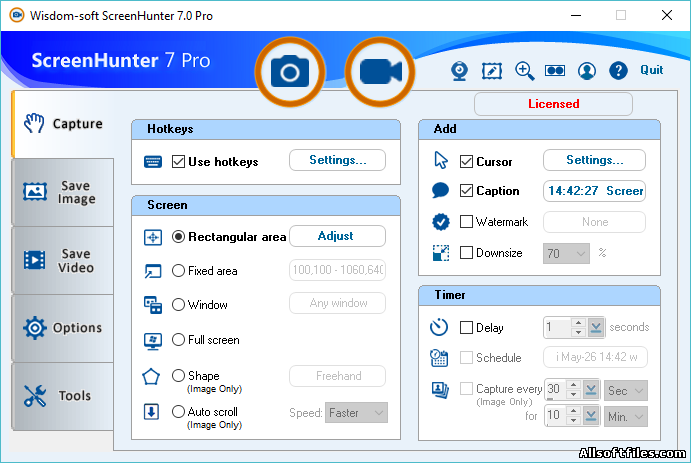Uncheck the Caption checkbox
Viewport: 691px width, 463px height.
pos(466,191)
